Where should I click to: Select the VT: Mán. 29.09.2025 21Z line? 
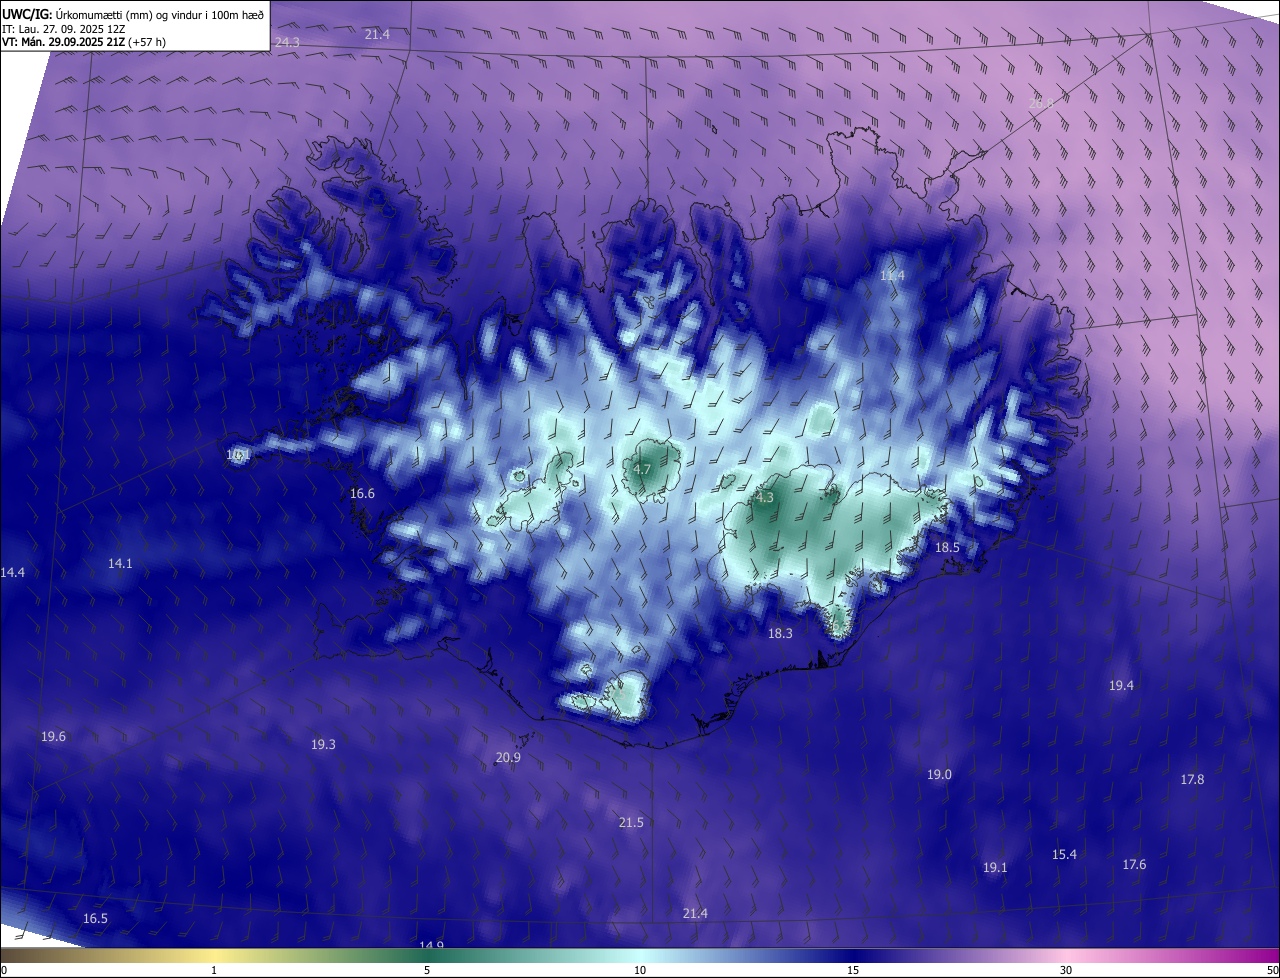point(84,42)
